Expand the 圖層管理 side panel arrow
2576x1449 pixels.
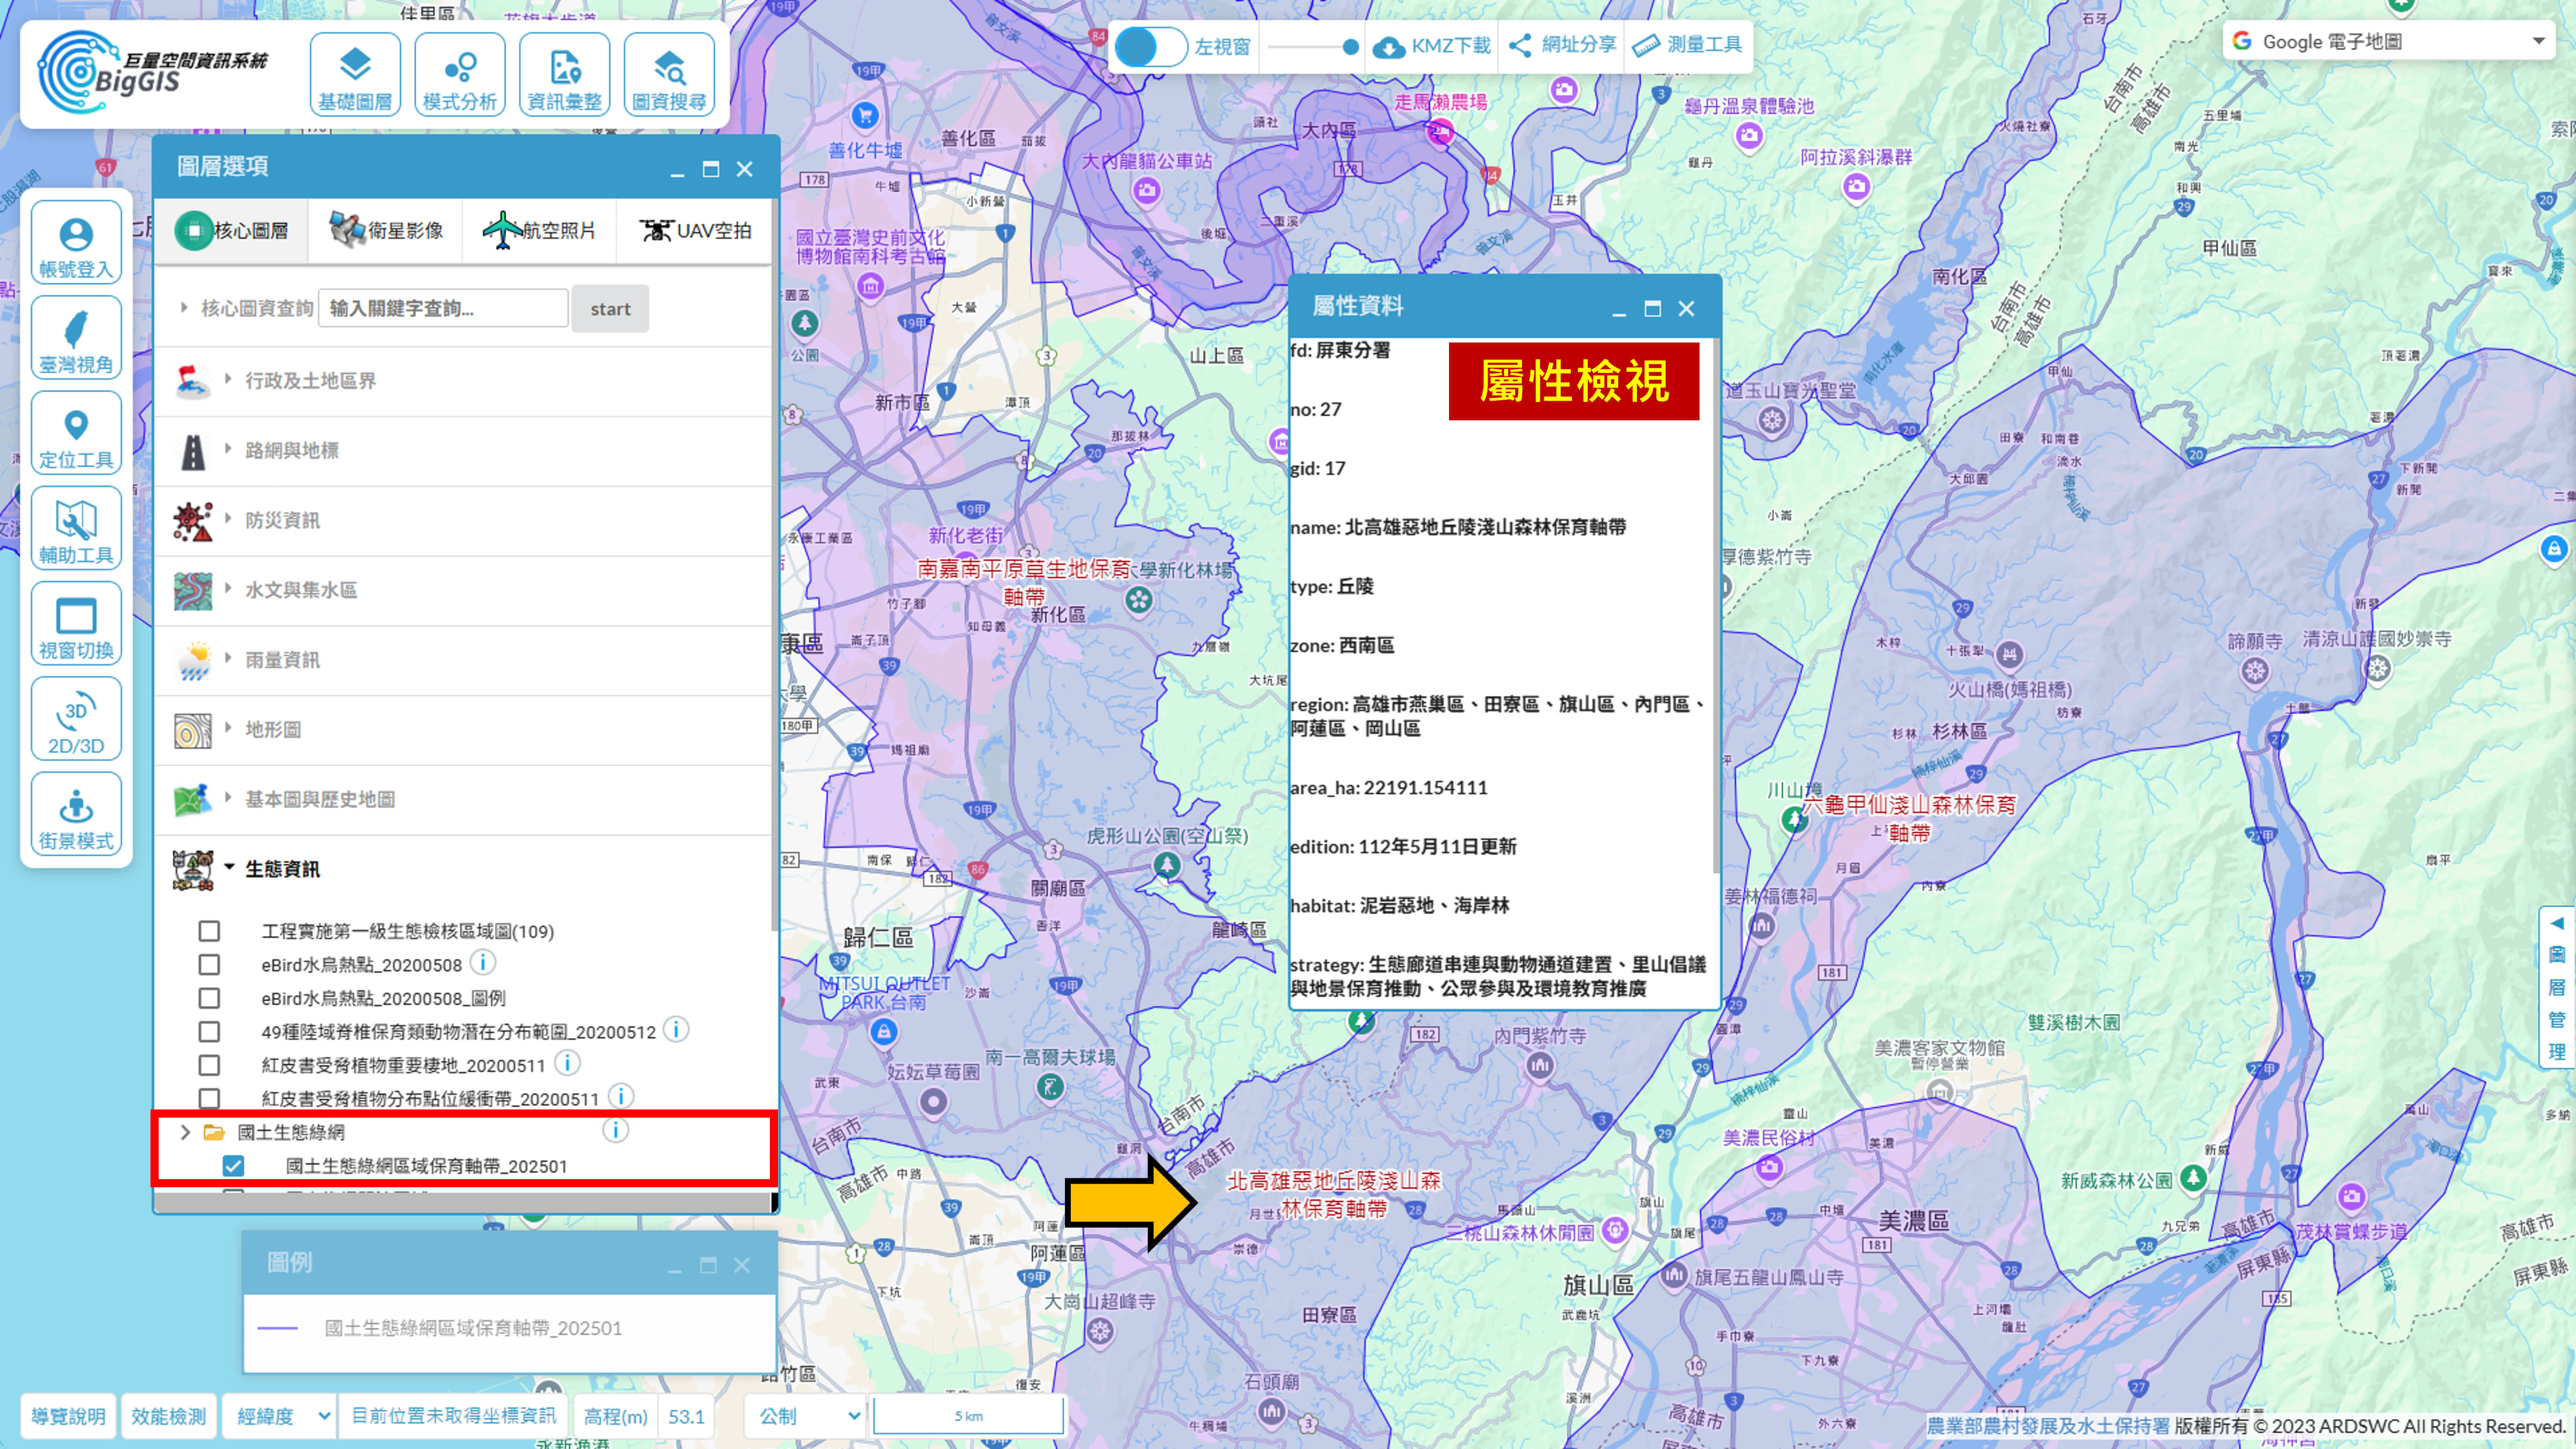[x=2557, y=923]
